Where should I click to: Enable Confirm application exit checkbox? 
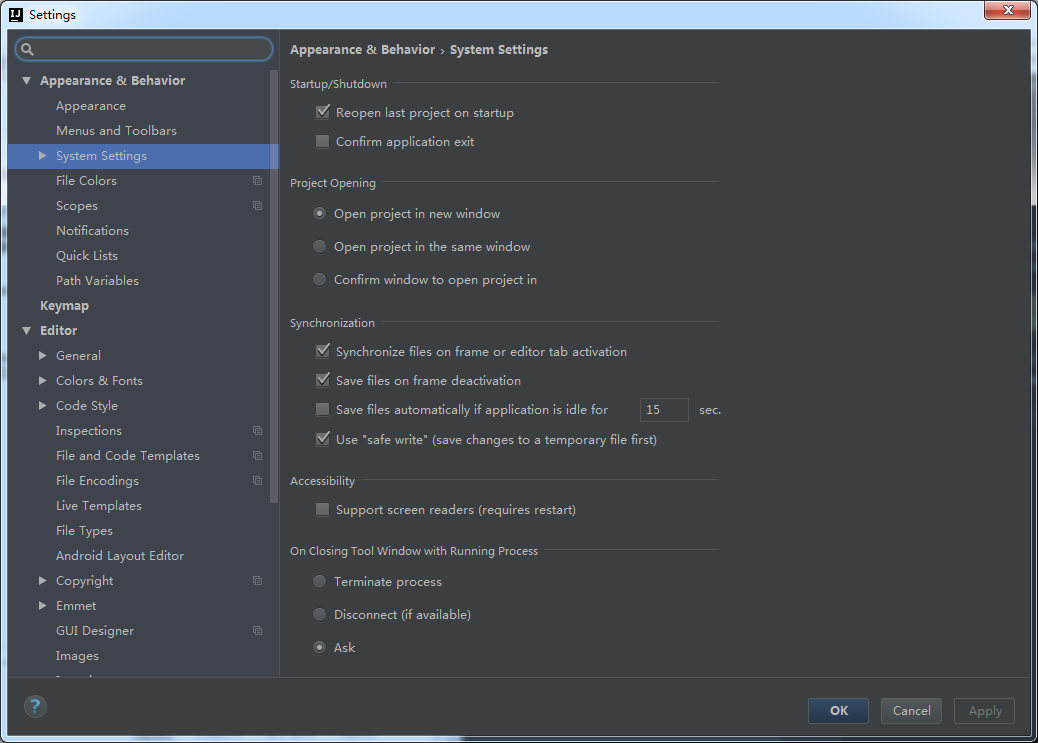[x=322, y=141]
